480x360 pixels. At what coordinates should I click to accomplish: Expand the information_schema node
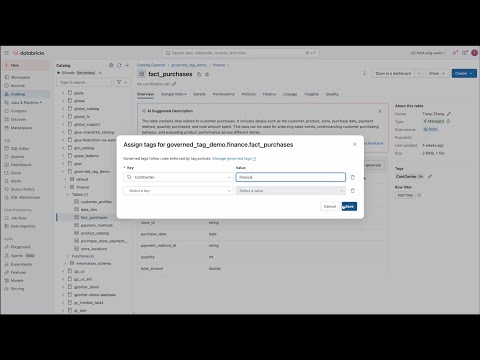[66, 263]
